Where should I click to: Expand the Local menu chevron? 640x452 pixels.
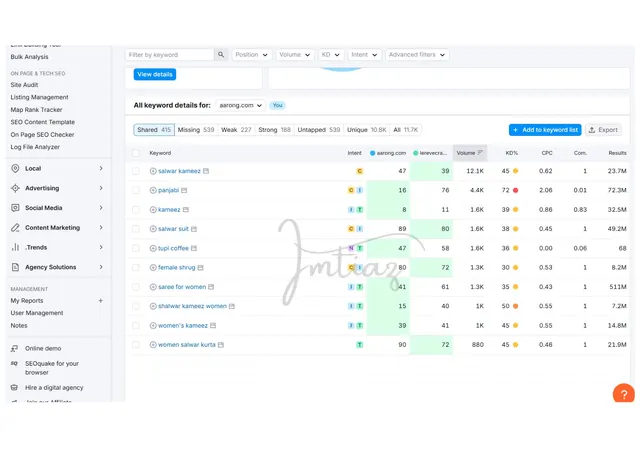tap(101, 168)
